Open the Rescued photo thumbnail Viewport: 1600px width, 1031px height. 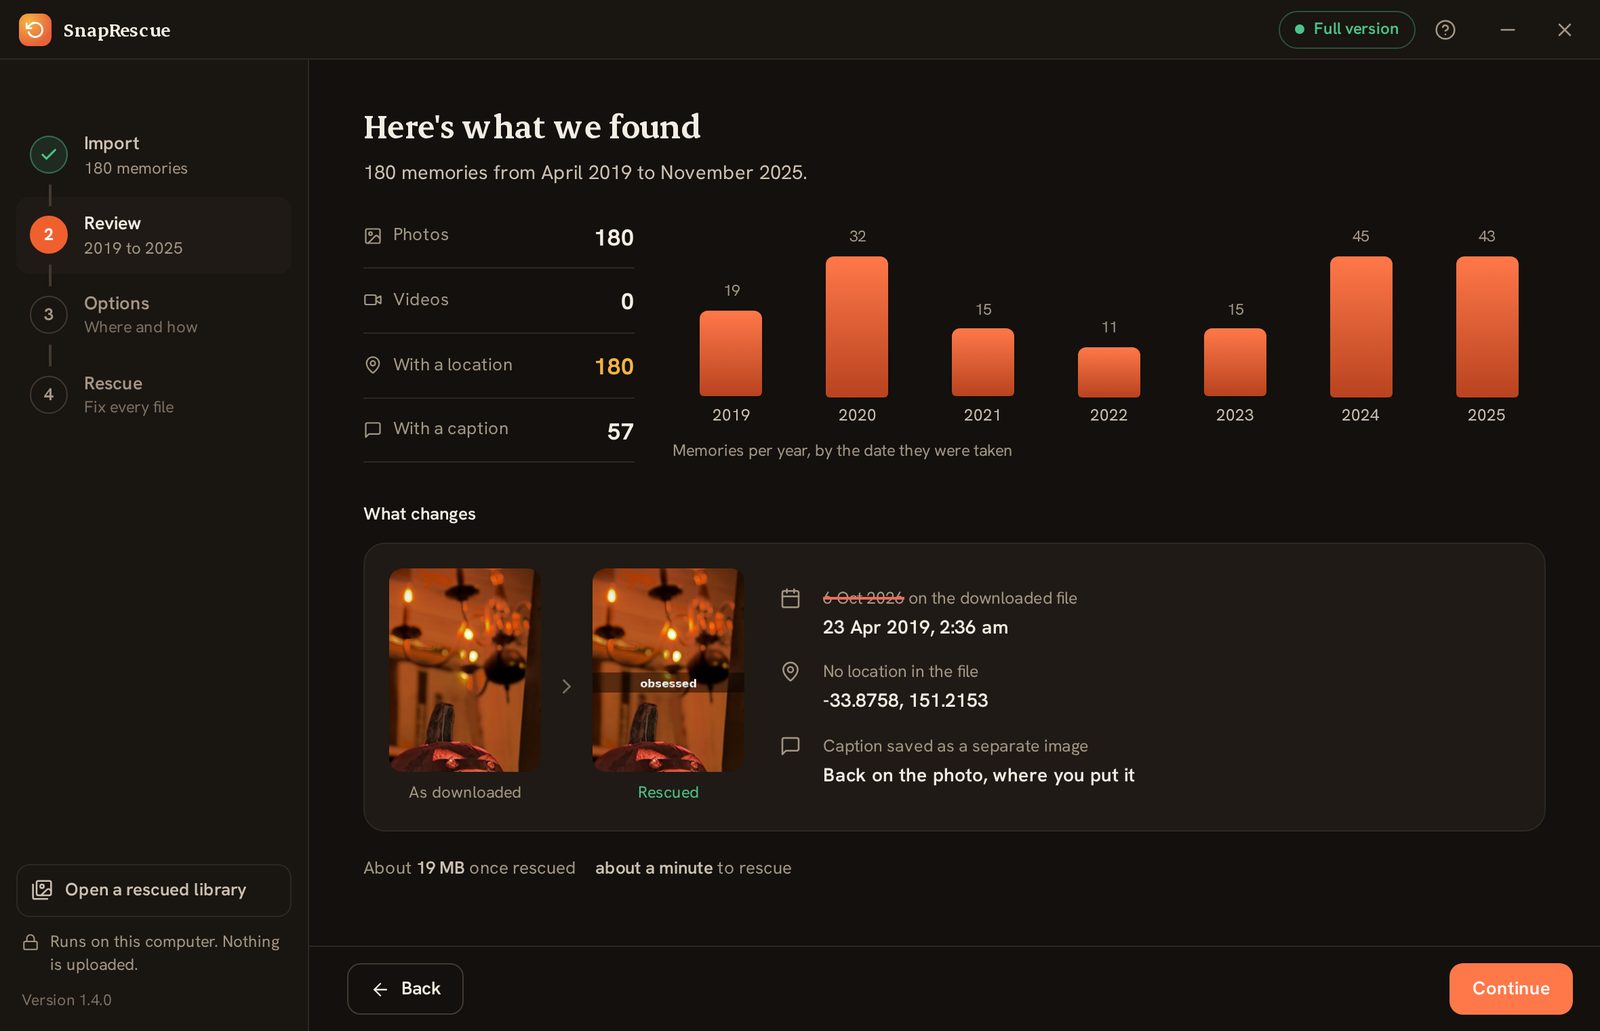668,670
